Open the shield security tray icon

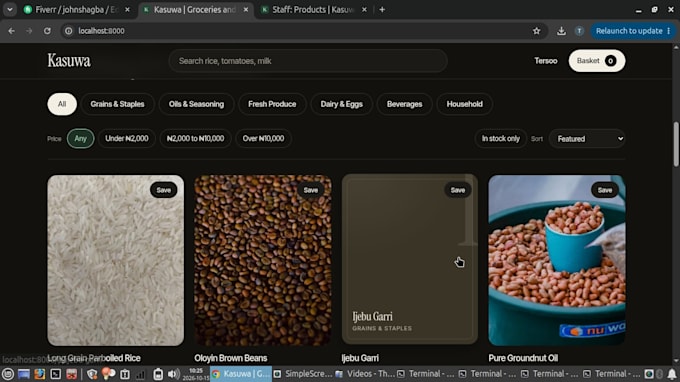point(92,374)
